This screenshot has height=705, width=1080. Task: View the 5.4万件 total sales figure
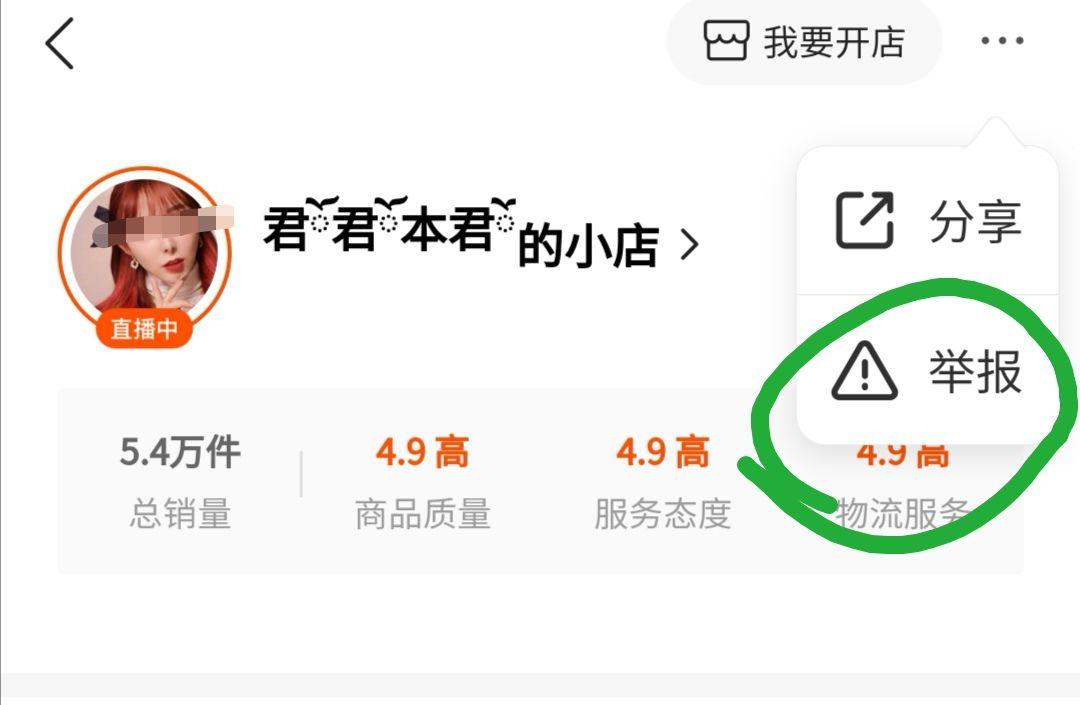pyautogui.click(x=180, y=452)
